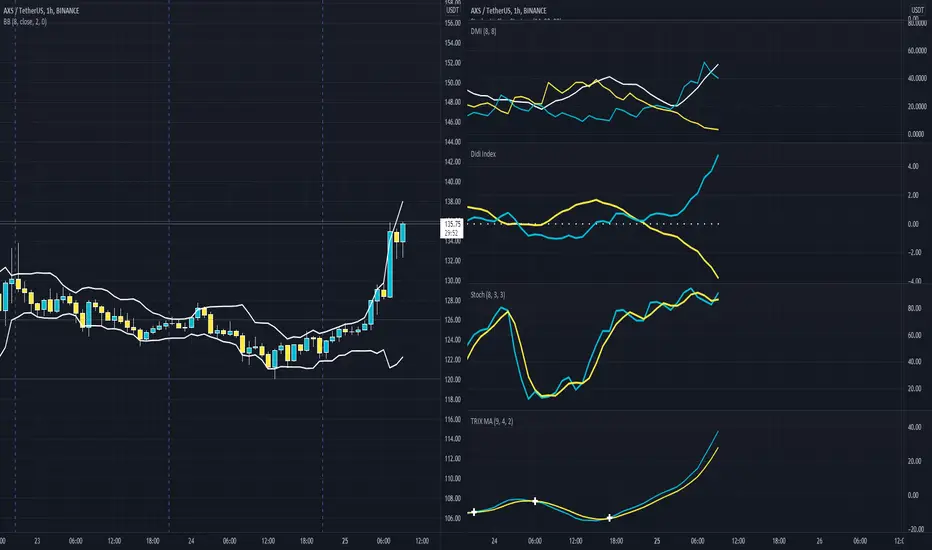The width and height of the screenshot is (932, 550).
Task: Click date label 26 on the right chart's time axis
Action: point(820,541)
